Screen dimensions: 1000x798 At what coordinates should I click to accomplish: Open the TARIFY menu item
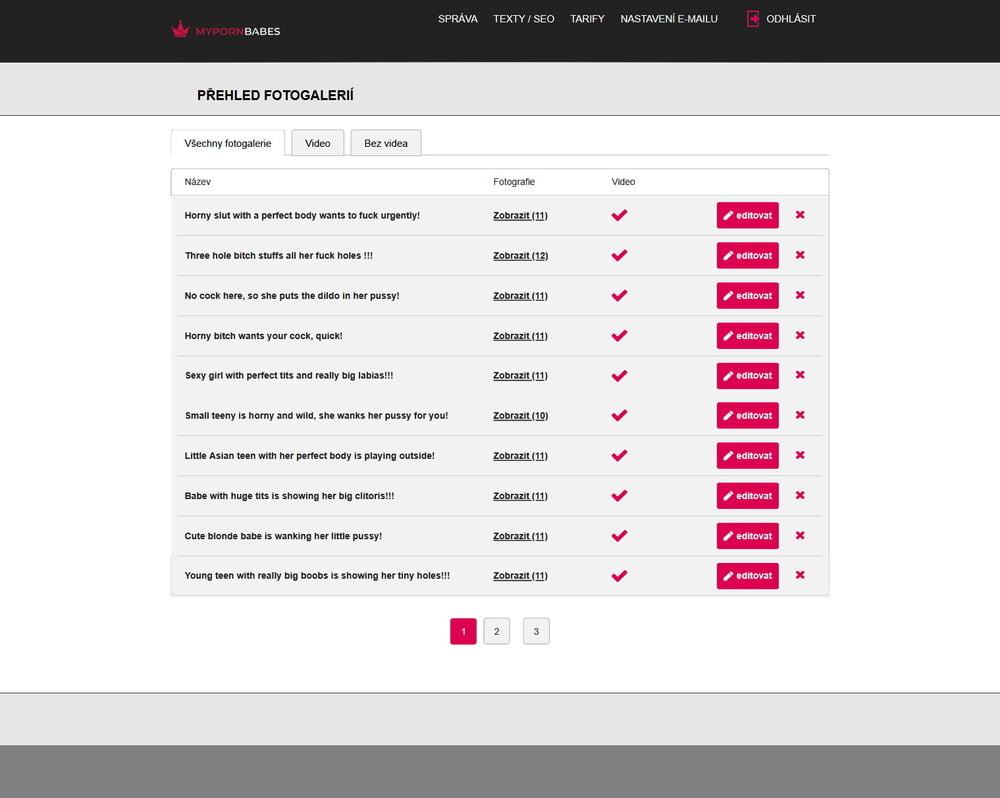pyautogui.click(x=587, y=18)
